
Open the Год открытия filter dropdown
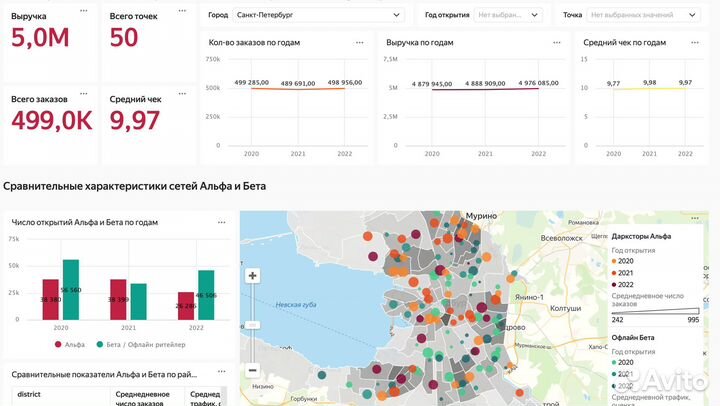(x=508, y=15)
